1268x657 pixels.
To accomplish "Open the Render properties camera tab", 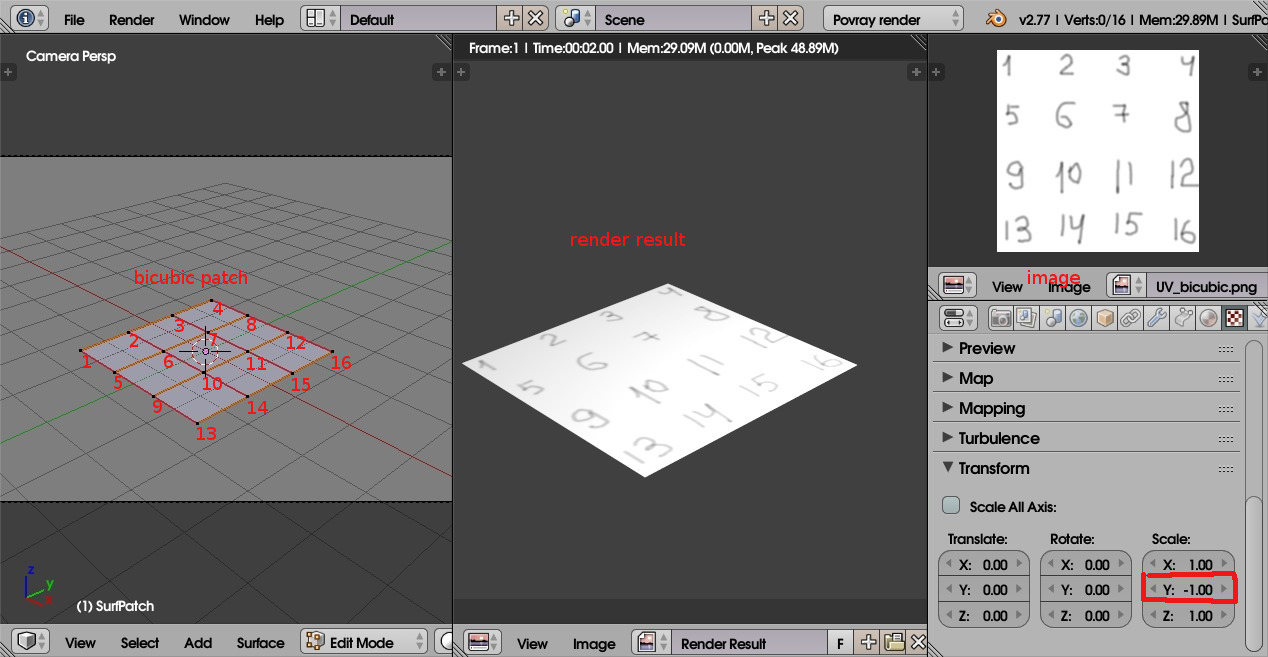I will point(1001,318).
